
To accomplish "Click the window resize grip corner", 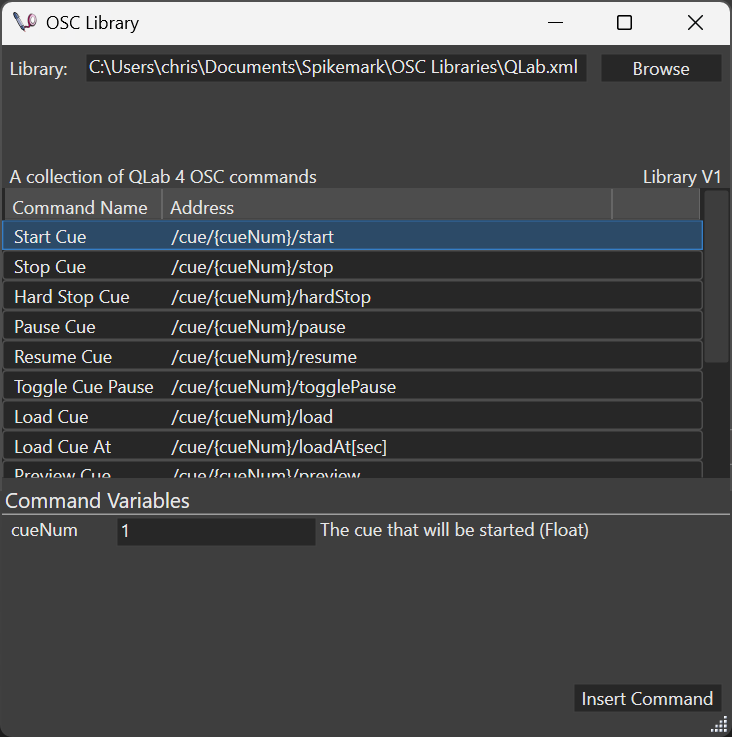I will [719, 724].
